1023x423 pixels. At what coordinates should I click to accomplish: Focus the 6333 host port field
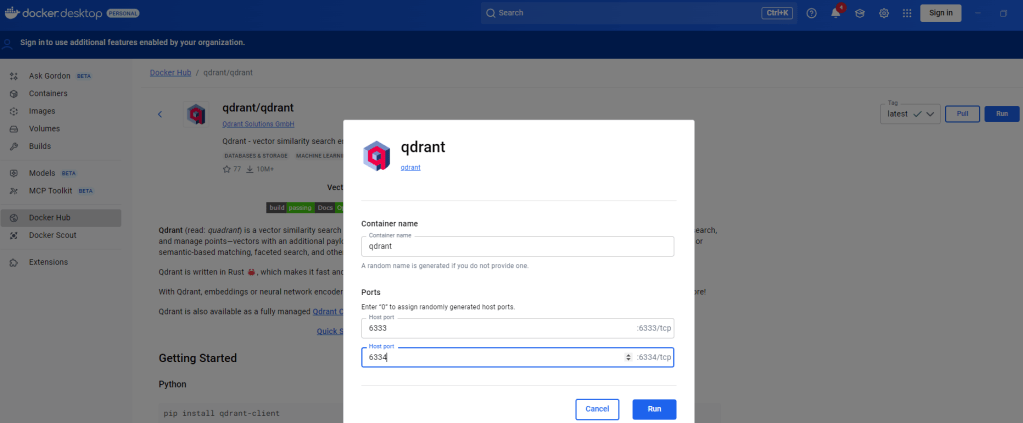[500, 328]
